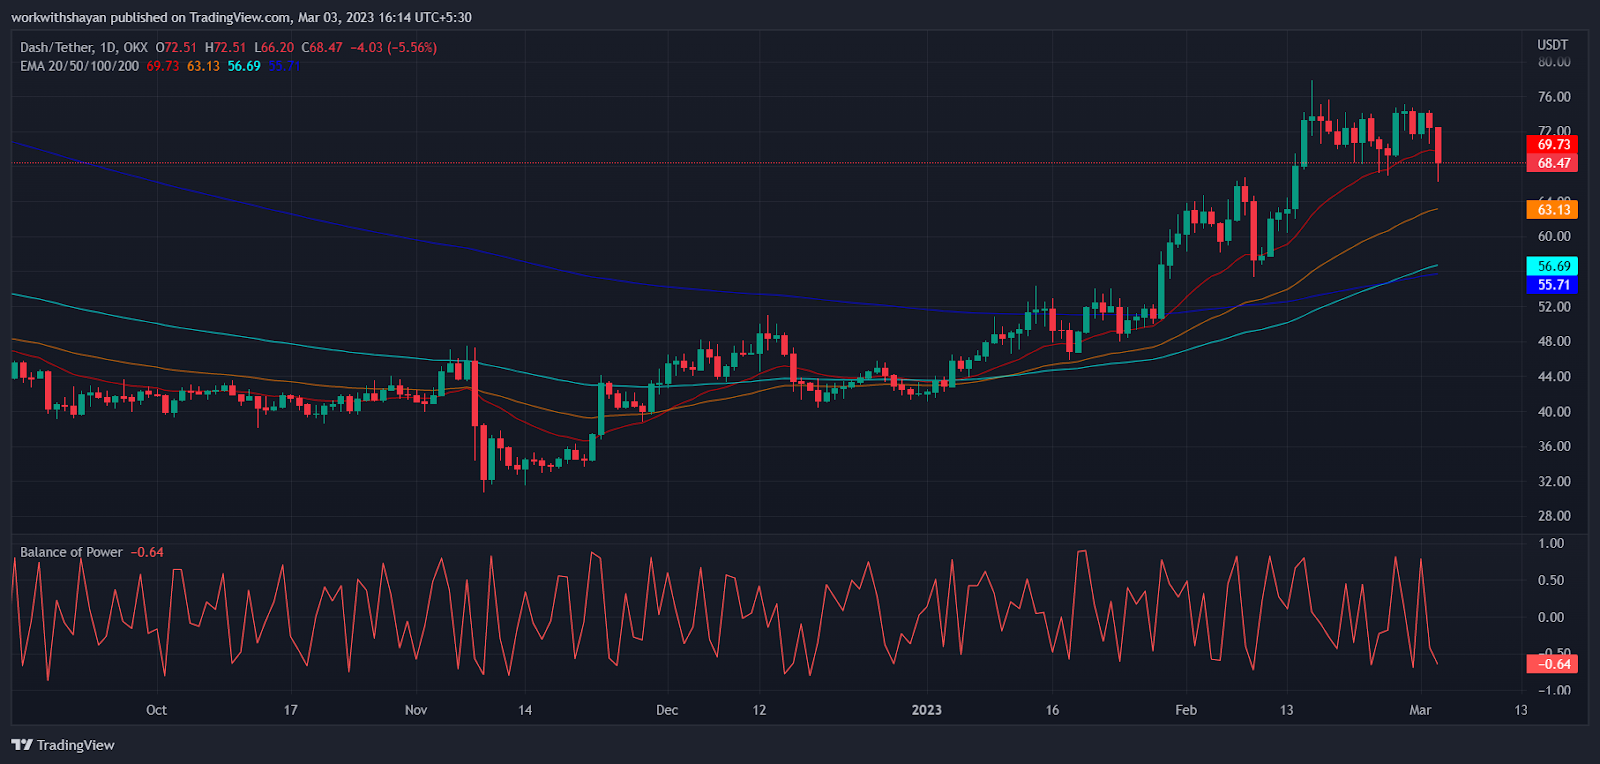Click the close value C68.47 in legend

pos(322,47)
